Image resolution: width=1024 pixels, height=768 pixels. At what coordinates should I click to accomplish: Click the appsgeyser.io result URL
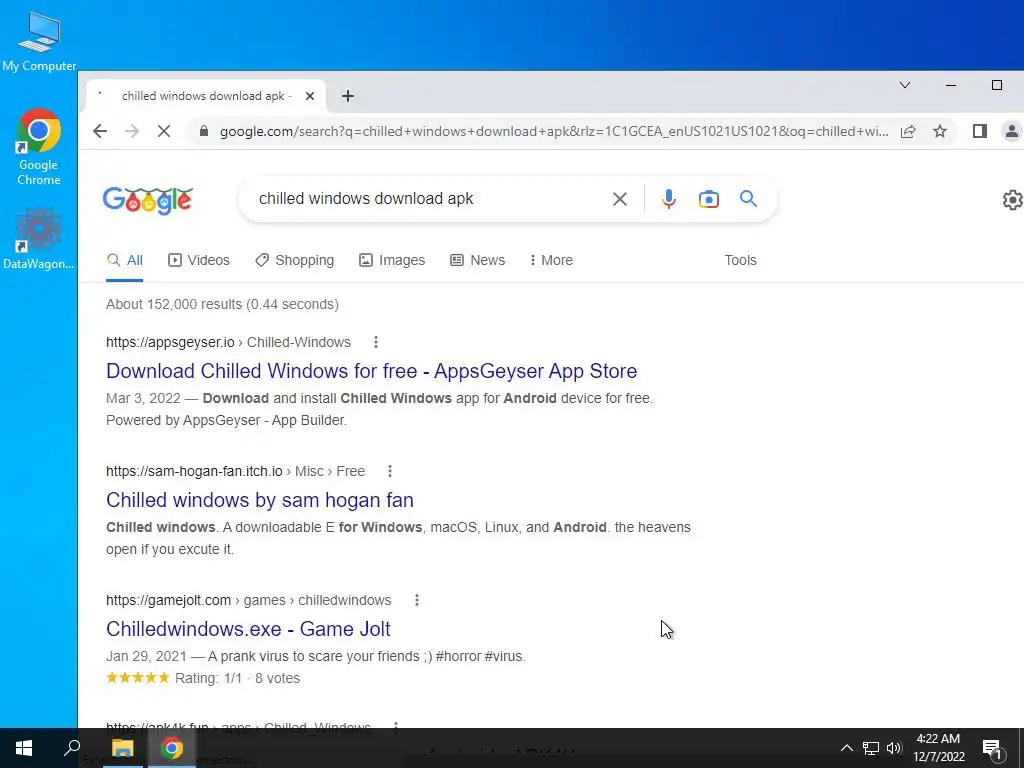point(229,342)
